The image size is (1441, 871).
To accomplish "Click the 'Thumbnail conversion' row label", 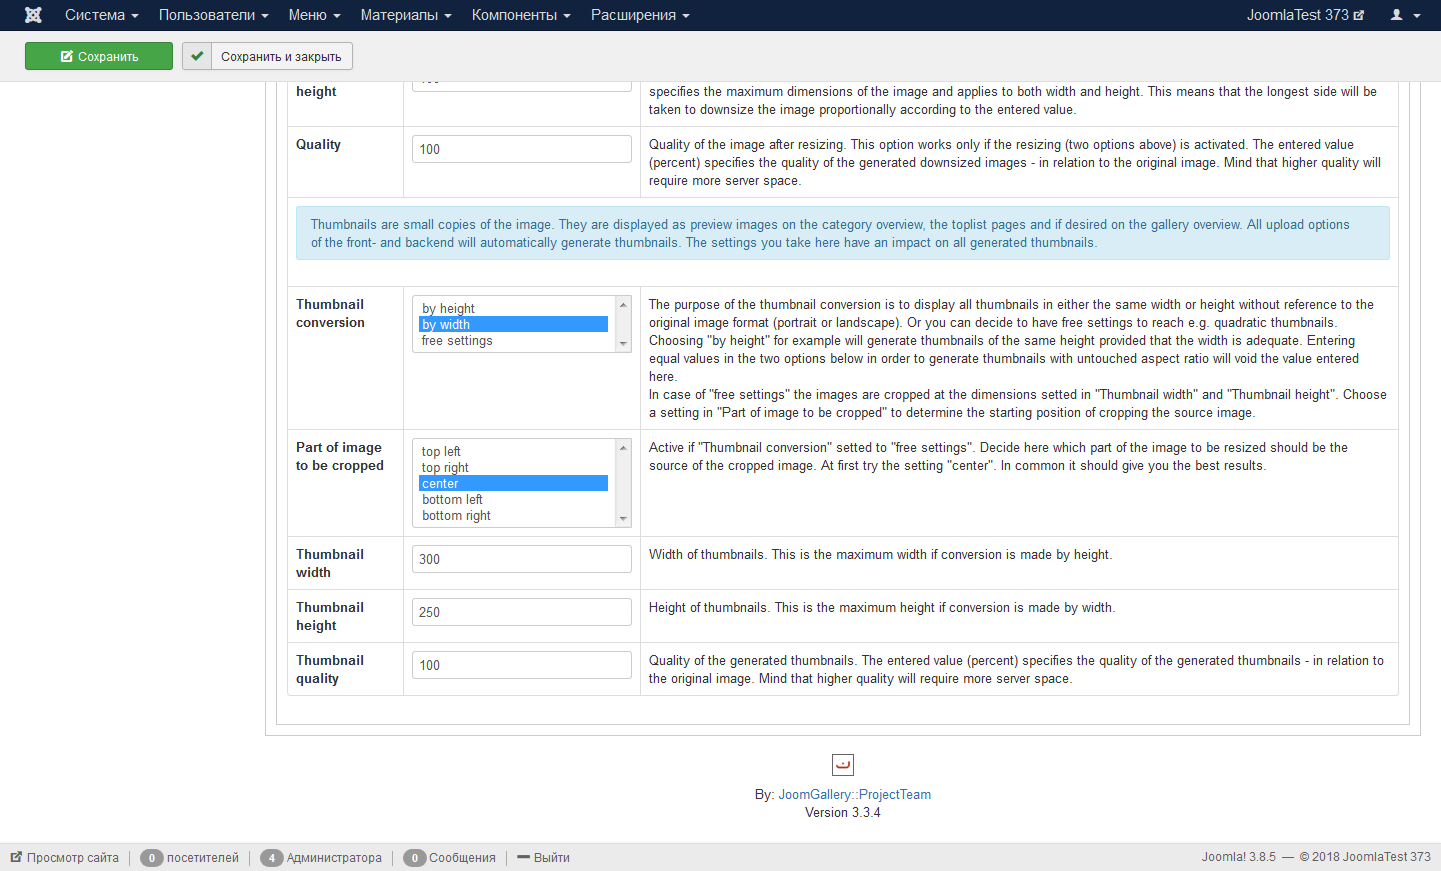I will tap(330, 313).
